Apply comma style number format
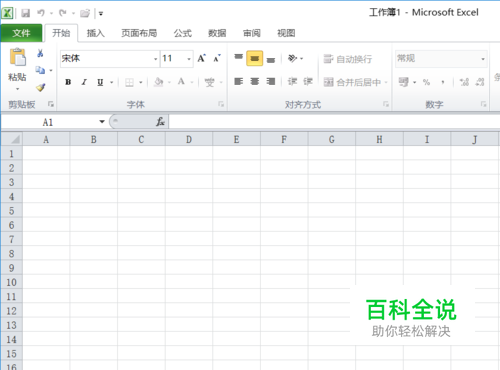Viewport: 500px width, 370px height. 443,82
